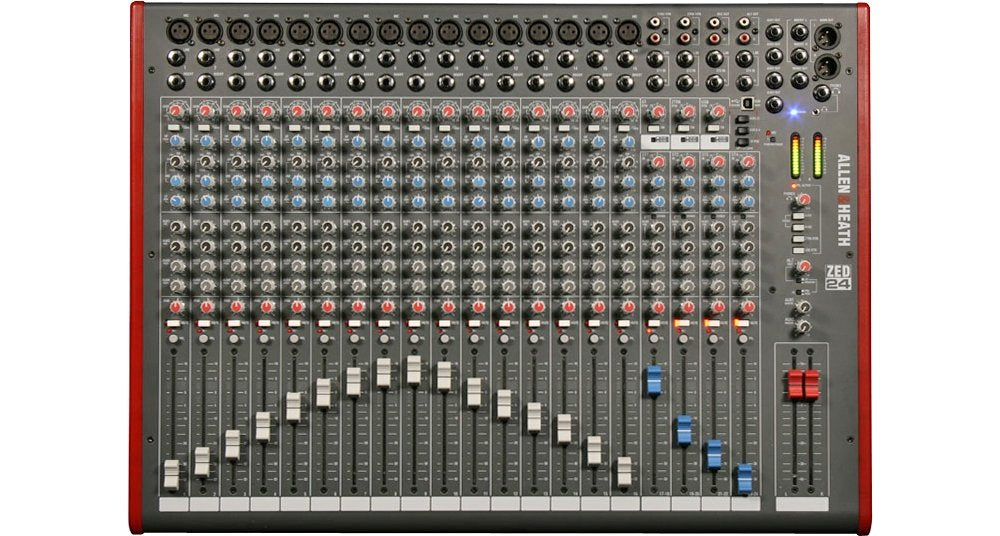
Task: Click the upper main output XLR connector
Action: [826, 36]
